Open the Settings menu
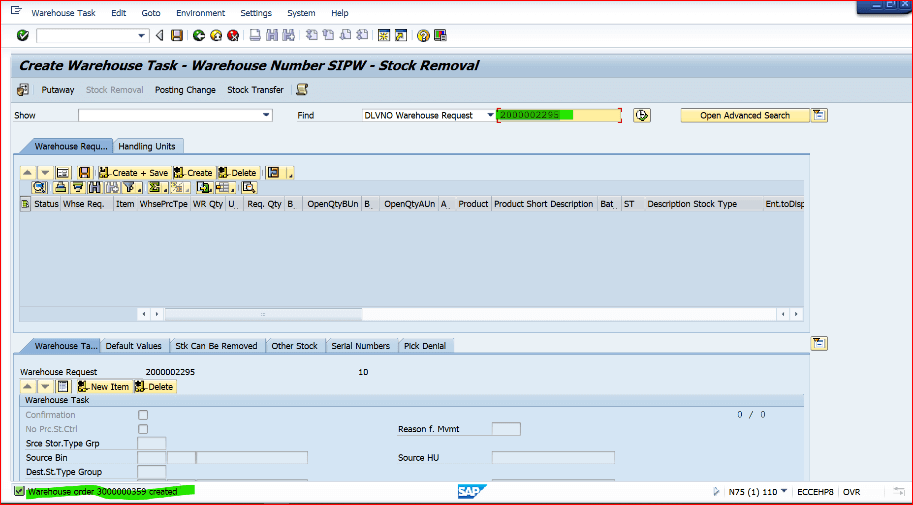Image resolution: width=913 pixels, height=505 pixels. (x=256, y=13)
